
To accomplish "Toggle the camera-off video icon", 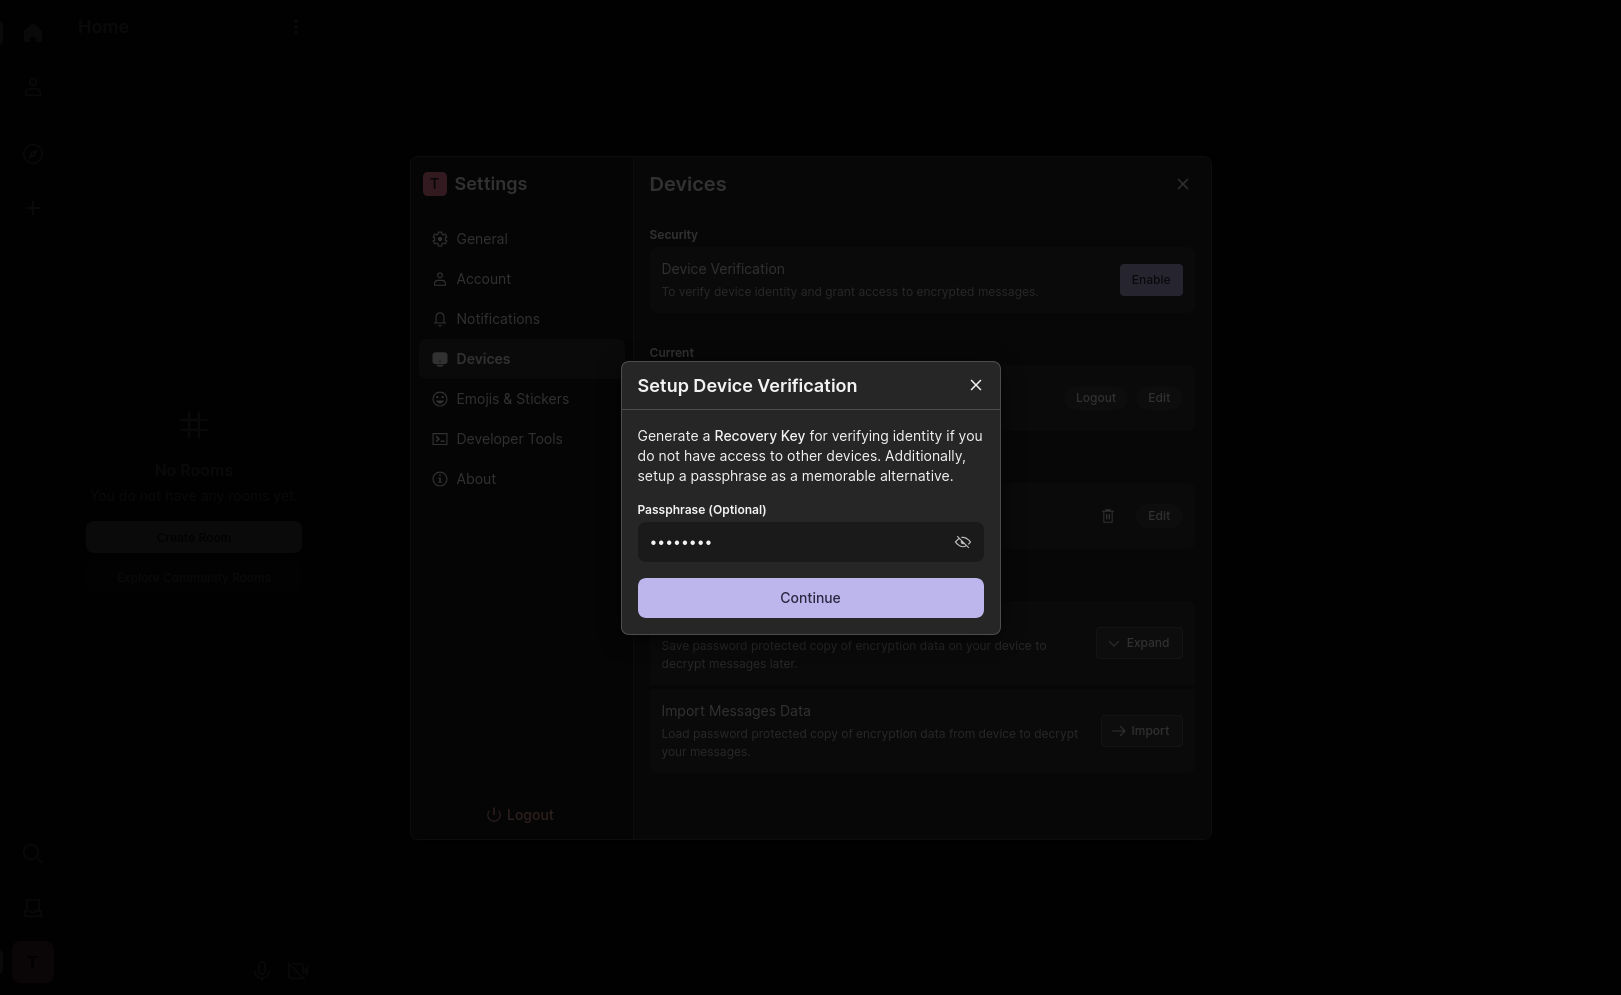I will click(x=297, y=970).
